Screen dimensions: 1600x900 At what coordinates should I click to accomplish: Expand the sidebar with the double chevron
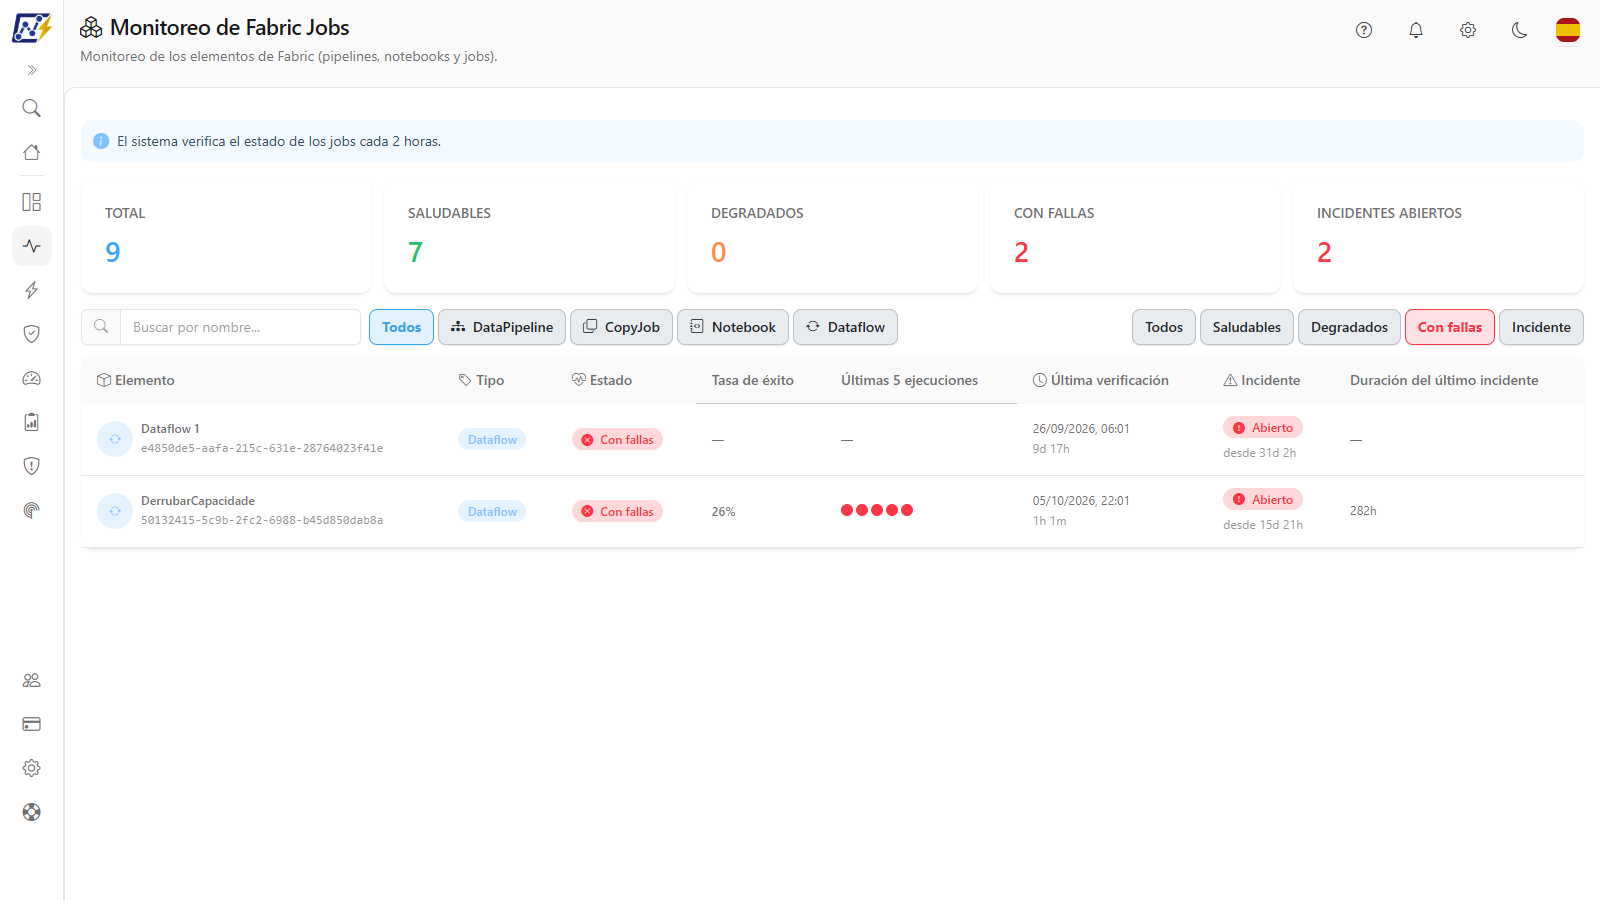coord(32,70)
